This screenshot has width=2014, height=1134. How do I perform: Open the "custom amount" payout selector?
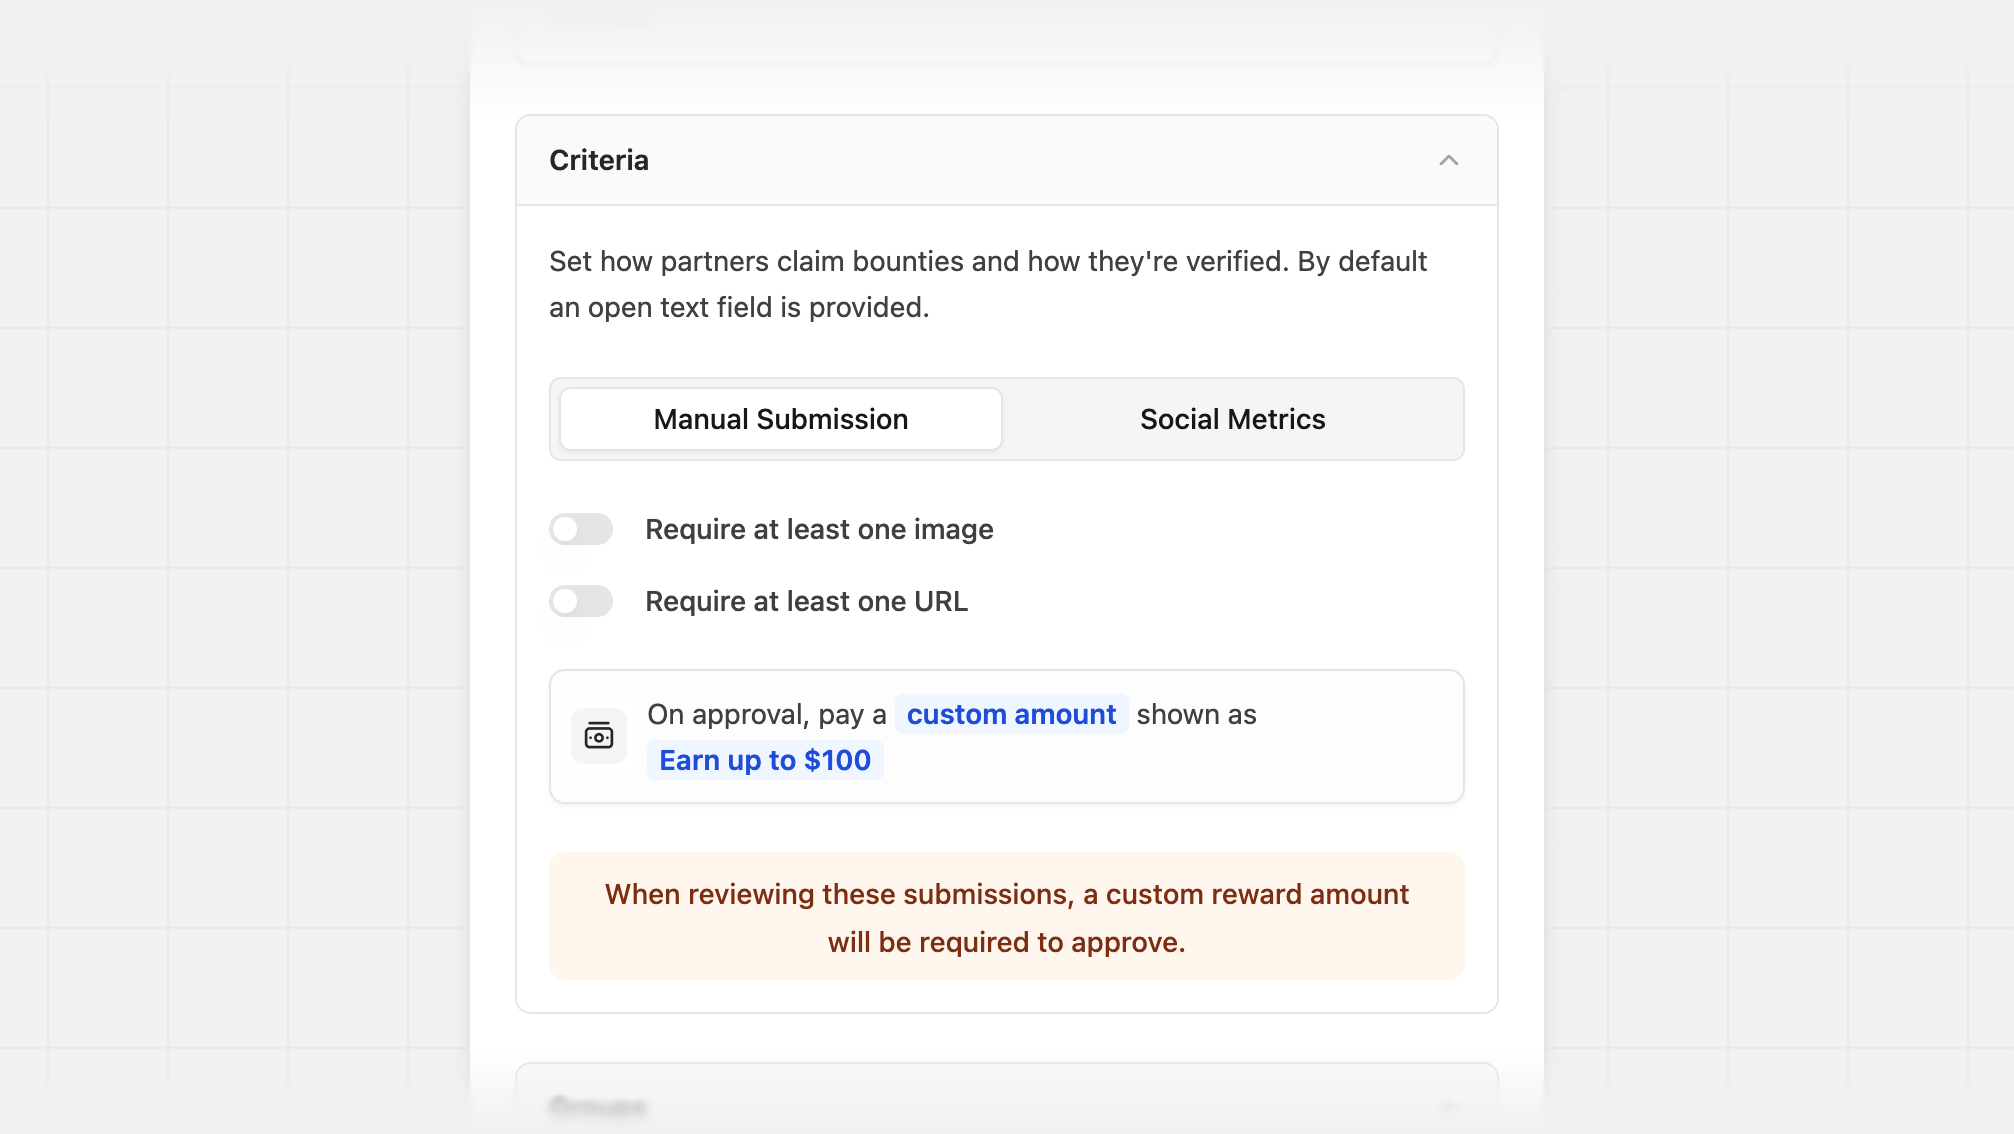1011,714
